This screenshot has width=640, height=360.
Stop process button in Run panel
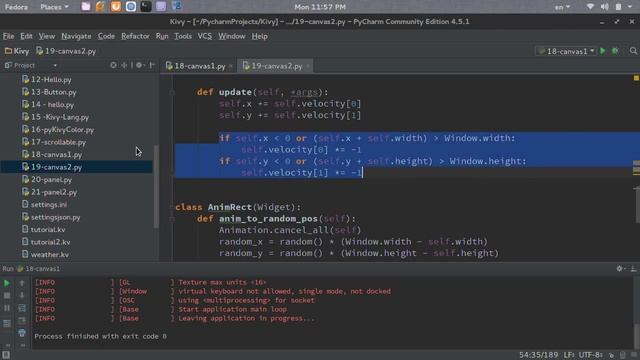click(x=7, y=295)
